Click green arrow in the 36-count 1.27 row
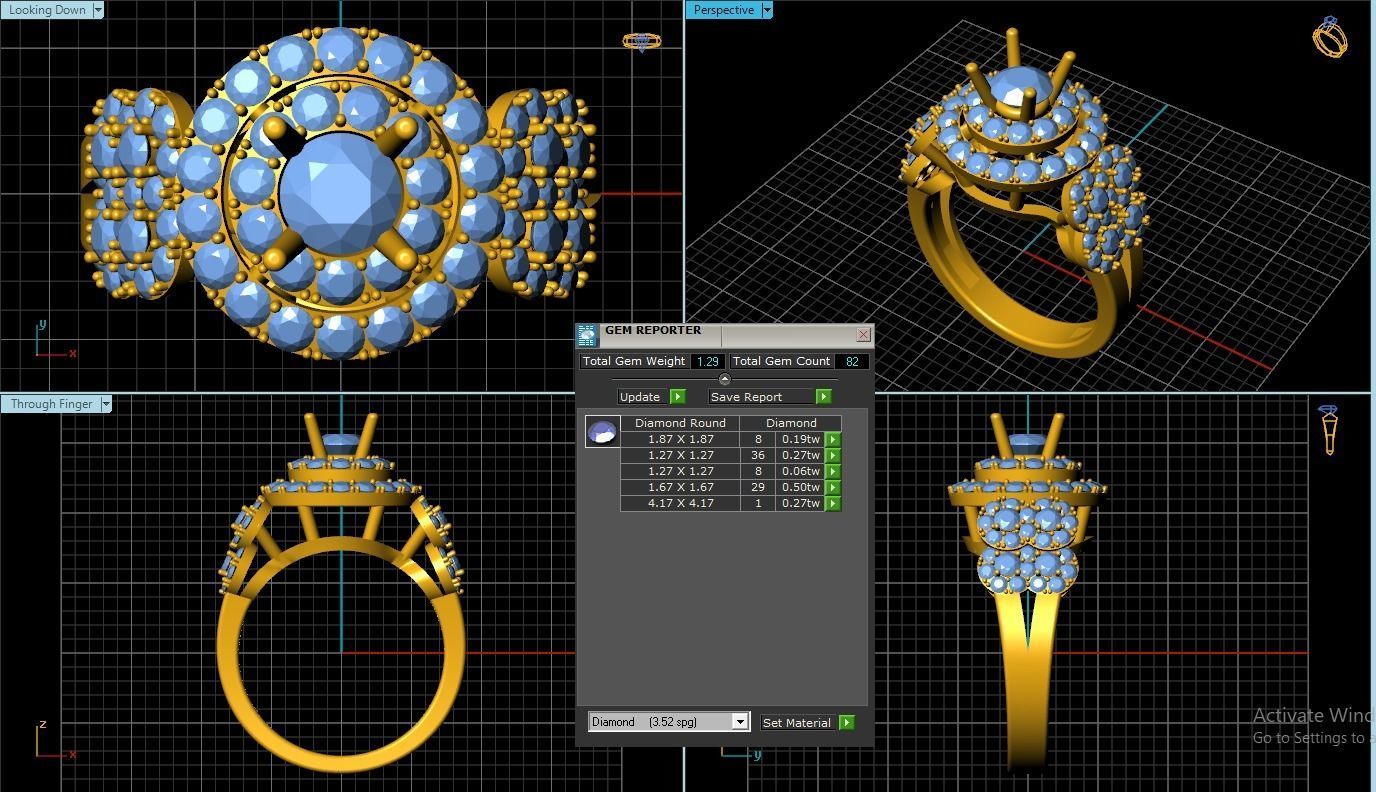This screenshot has height=792, width=1376. (832, 455)
